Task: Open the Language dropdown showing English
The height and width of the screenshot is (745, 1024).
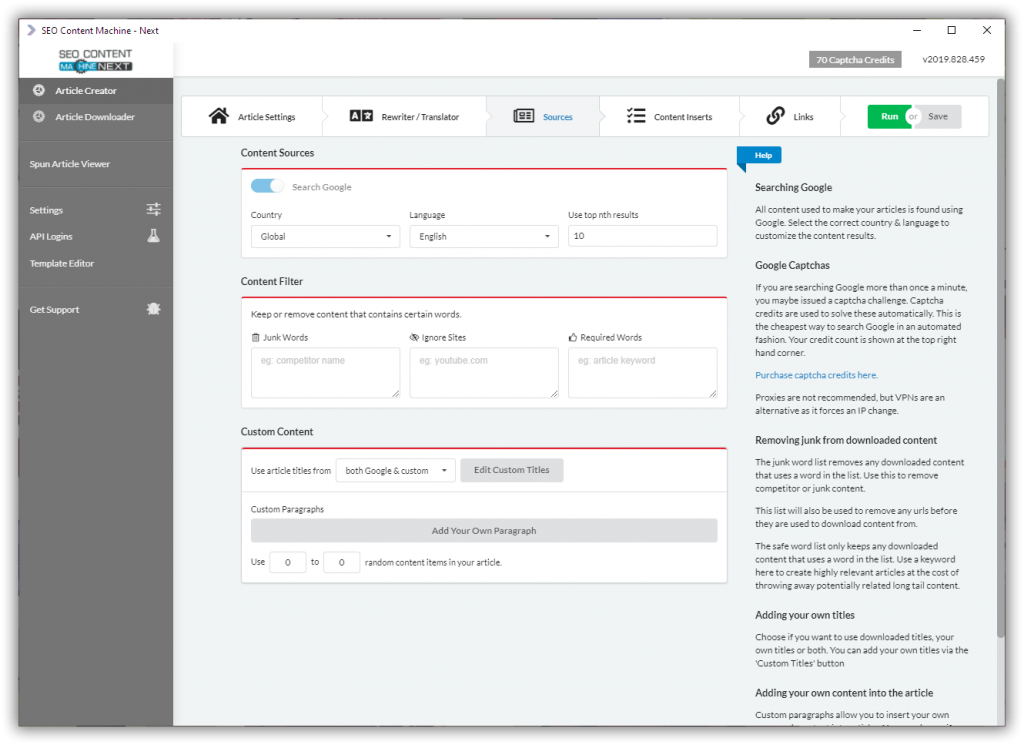Action: (x=484, y=236)
